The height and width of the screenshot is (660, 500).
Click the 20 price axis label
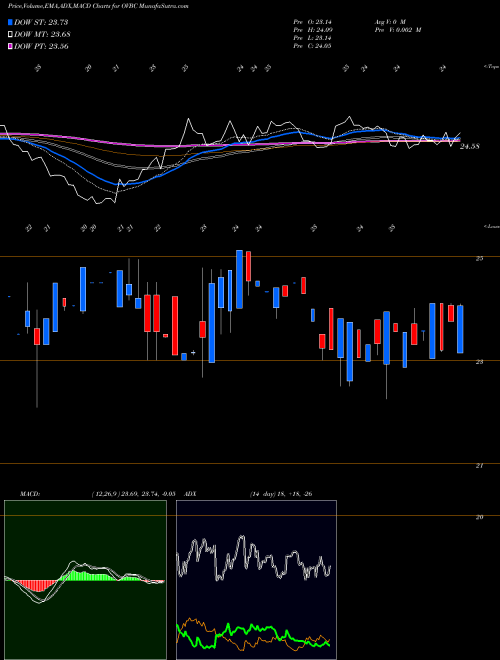(479, 518)
